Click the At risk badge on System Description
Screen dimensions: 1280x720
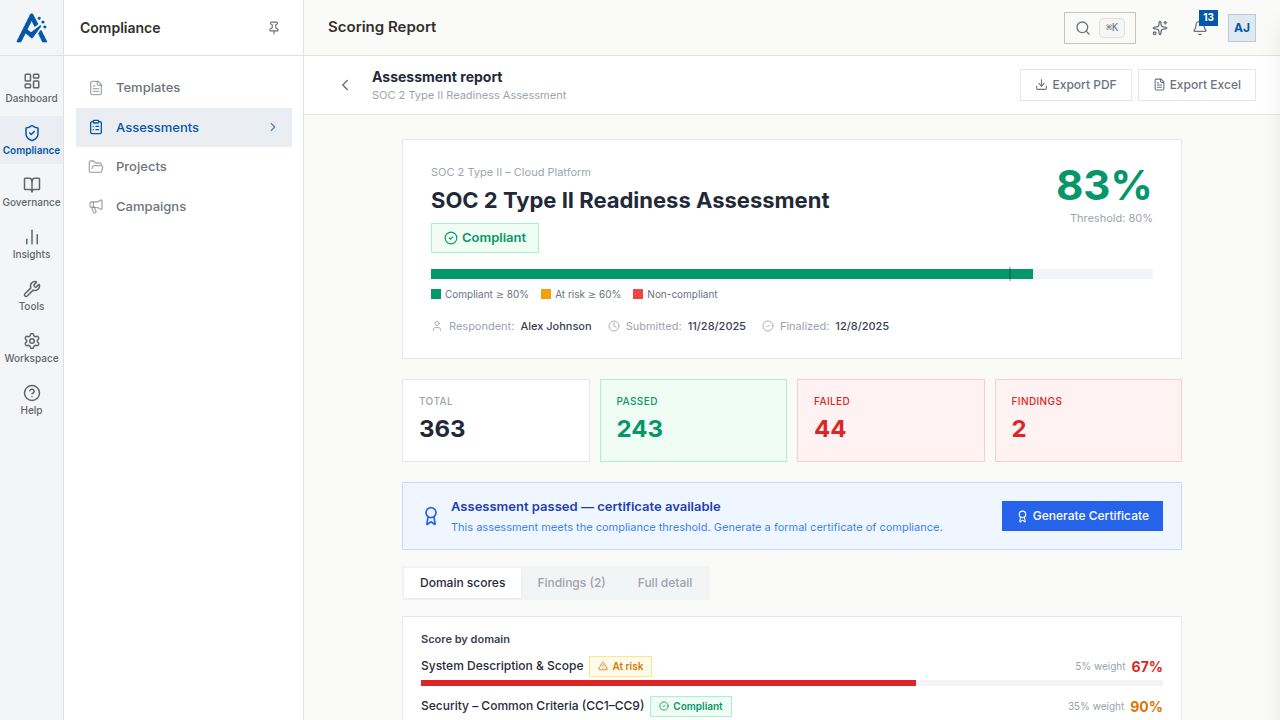pos(620,666)
